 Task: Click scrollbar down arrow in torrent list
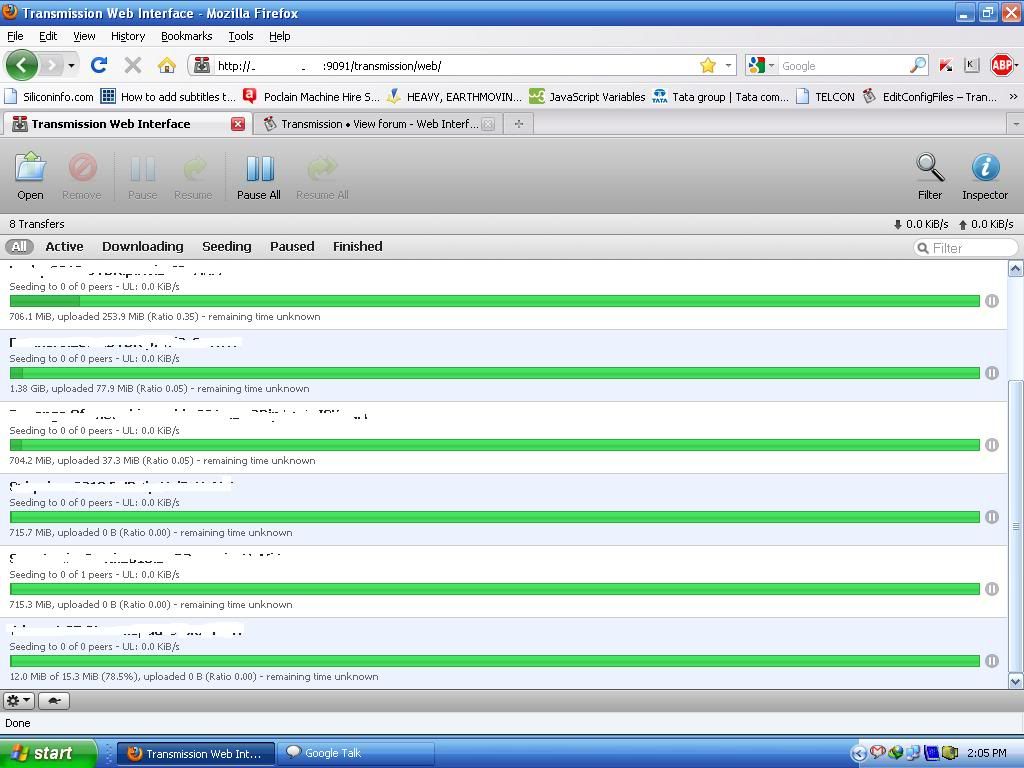(1016, 681)
